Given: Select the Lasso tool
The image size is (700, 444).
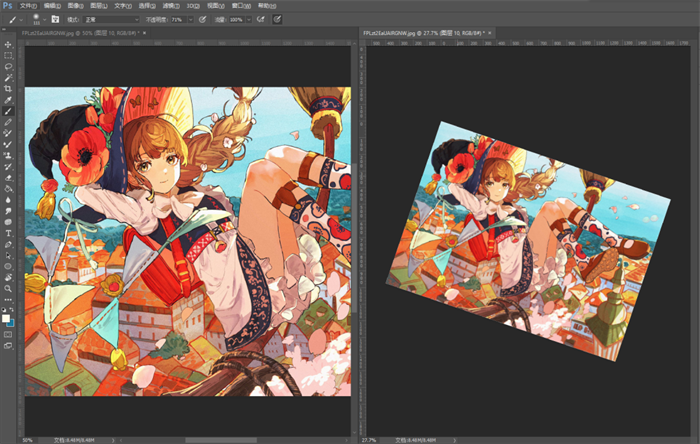Looking at the screenshot, I should tap(8, 66).
